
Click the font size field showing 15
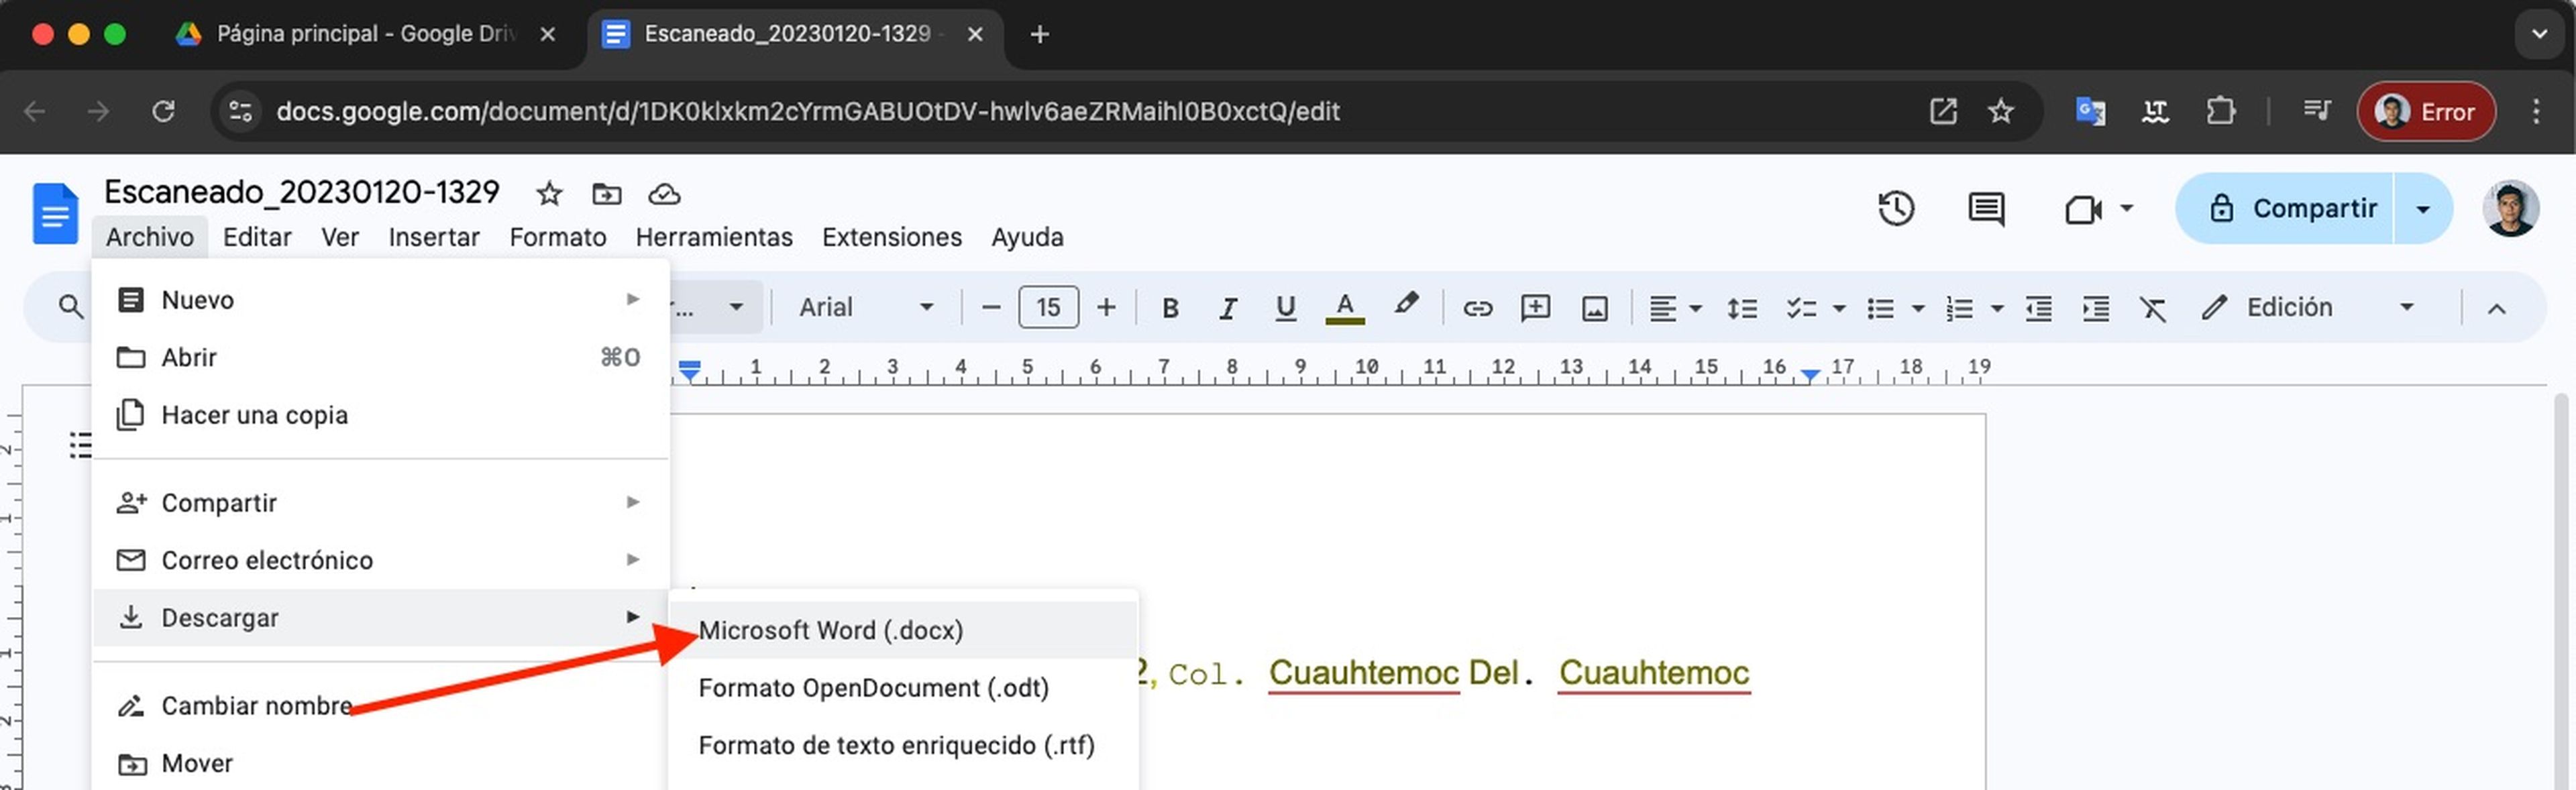click(1047, 307)
